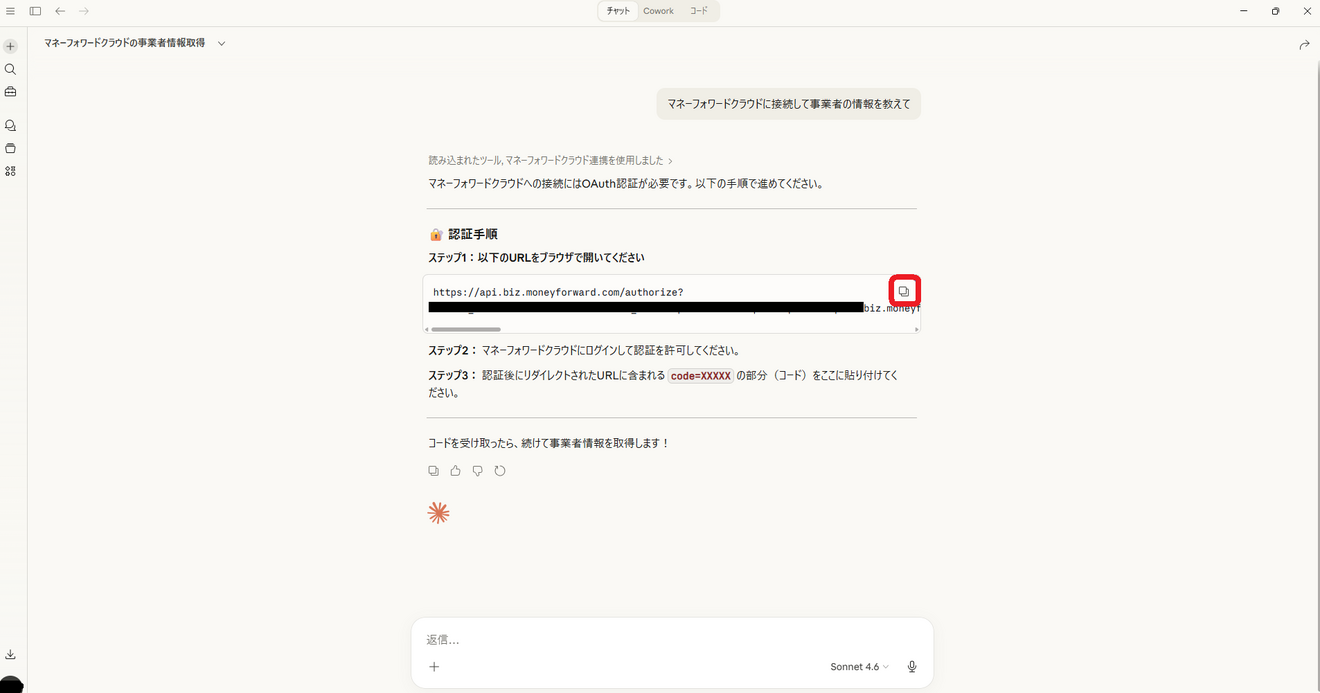Image resolution: width=1320 pixels, height=693 pixels.
Task: Open the artifacts box icon in sidebar
Action: pyautogui.click(x=10, y=148)
